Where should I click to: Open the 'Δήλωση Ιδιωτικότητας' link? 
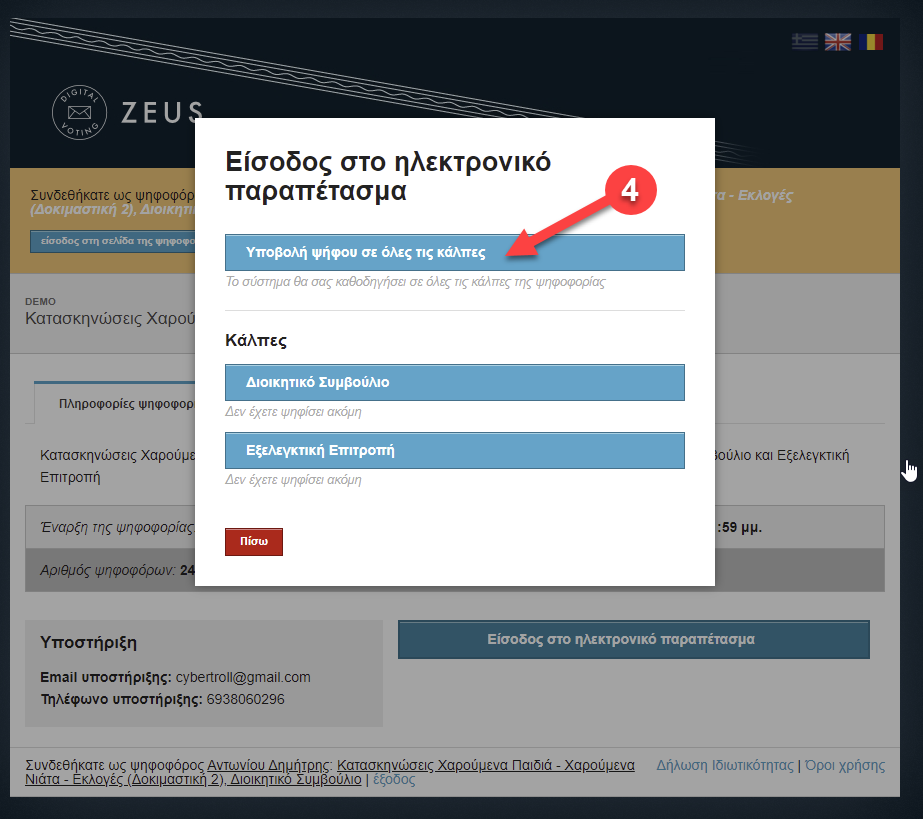click(724, 765)
